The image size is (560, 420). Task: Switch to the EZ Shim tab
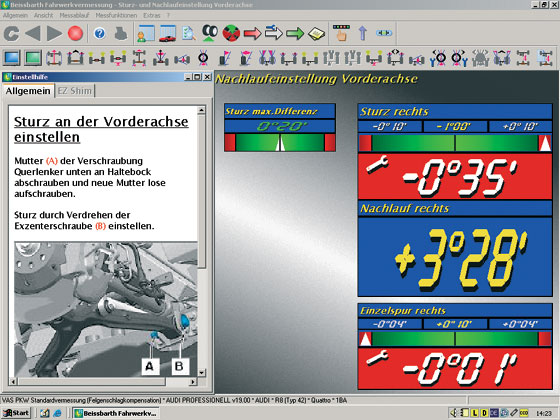tap(74, 91)
